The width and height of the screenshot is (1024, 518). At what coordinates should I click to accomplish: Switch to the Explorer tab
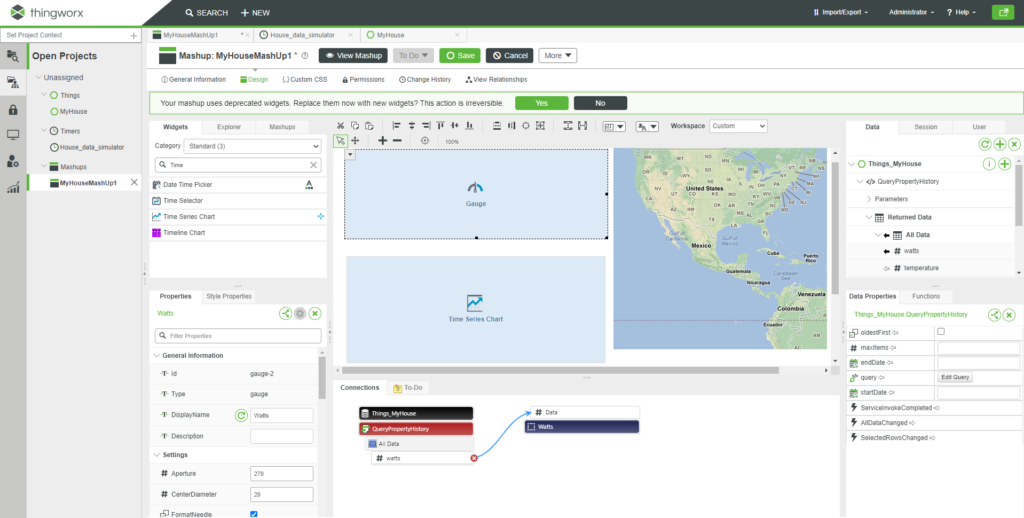click(x=229, y=127)
